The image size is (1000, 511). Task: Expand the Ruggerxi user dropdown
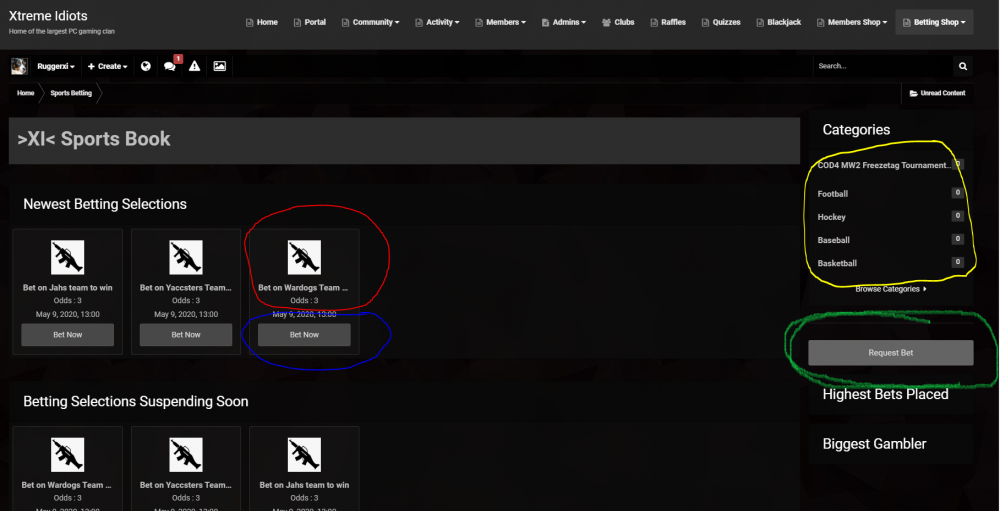pyautogui.click(x=57, y=66)
